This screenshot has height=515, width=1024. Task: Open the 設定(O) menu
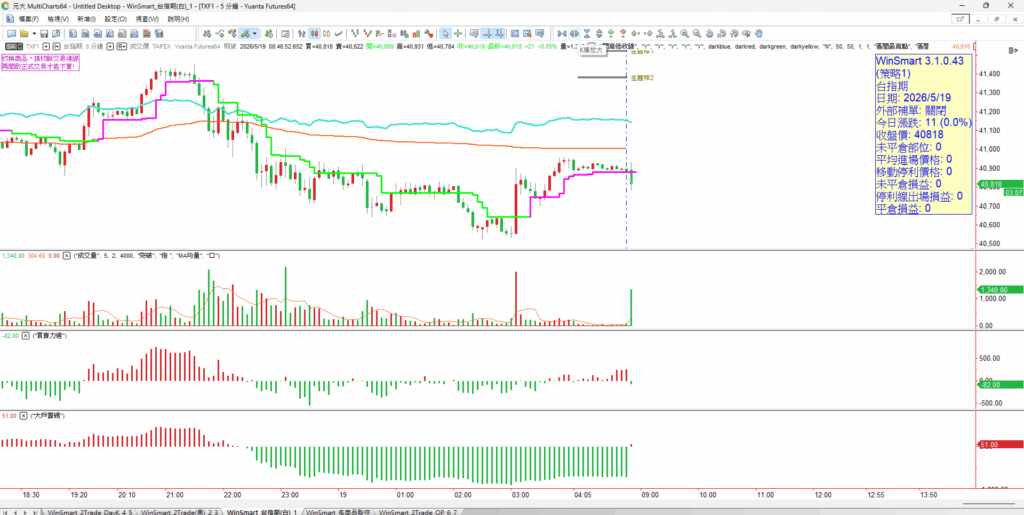pyautogui.click(x=116, y=19)
